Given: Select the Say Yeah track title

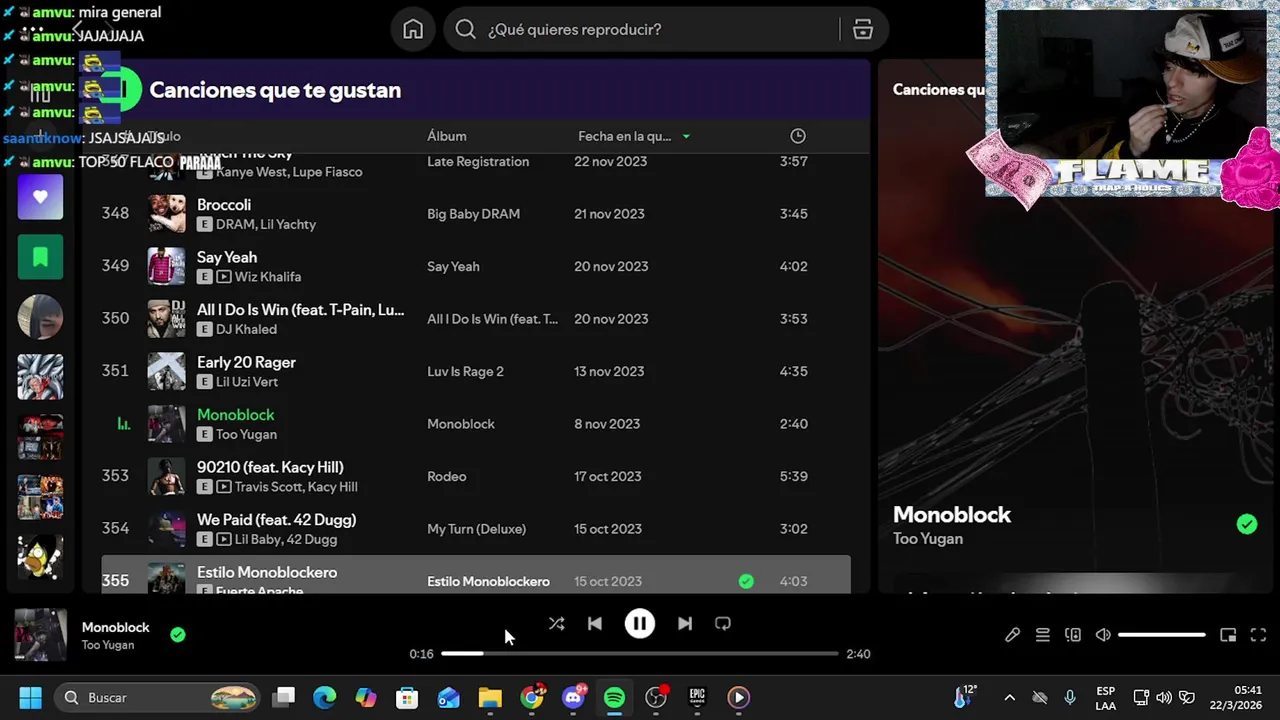Looking at the screenshot, I should point(227,257).
